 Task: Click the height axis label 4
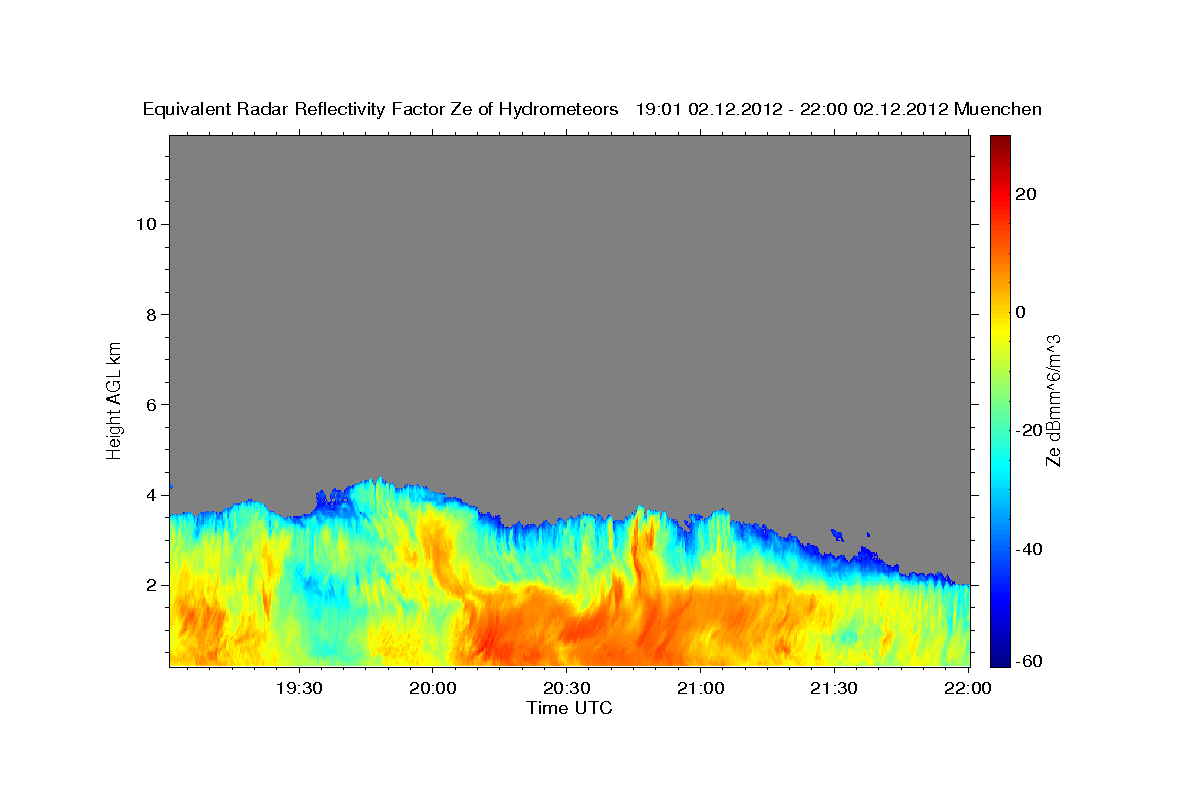151,495
